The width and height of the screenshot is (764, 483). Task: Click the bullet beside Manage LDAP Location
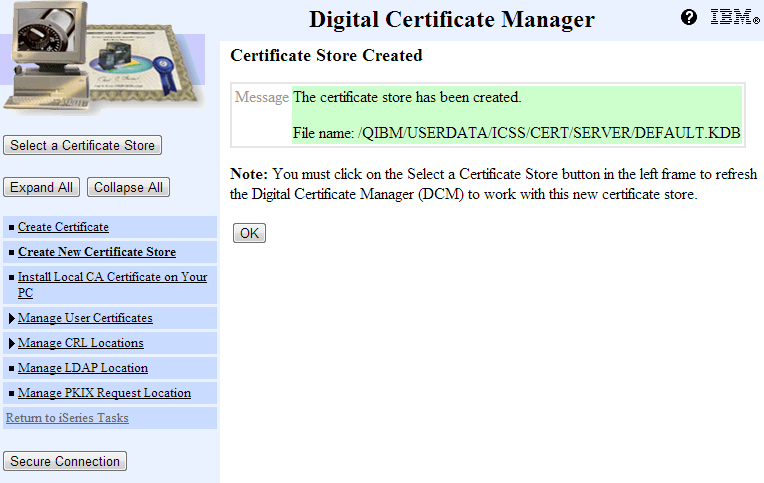[12, 368]
